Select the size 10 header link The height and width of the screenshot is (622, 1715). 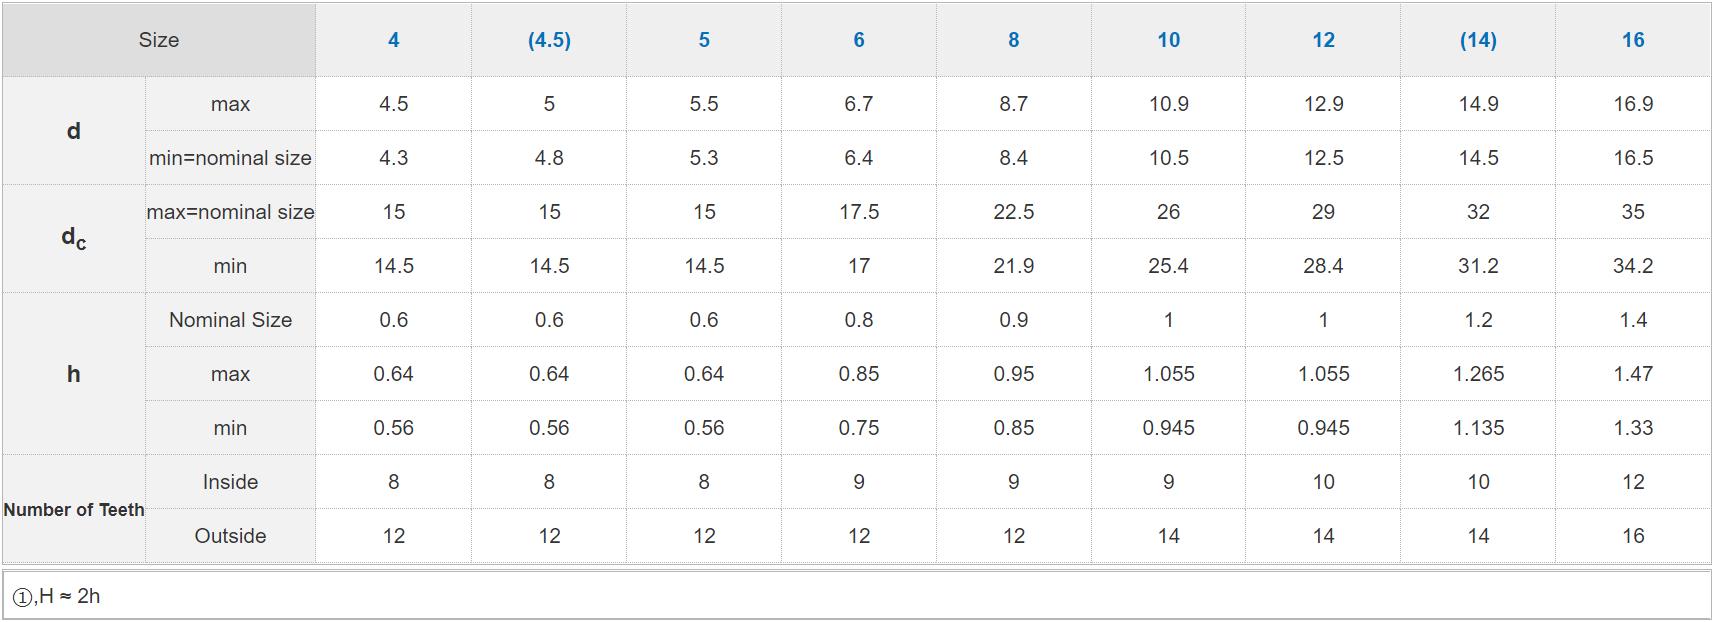point(1169,40)
